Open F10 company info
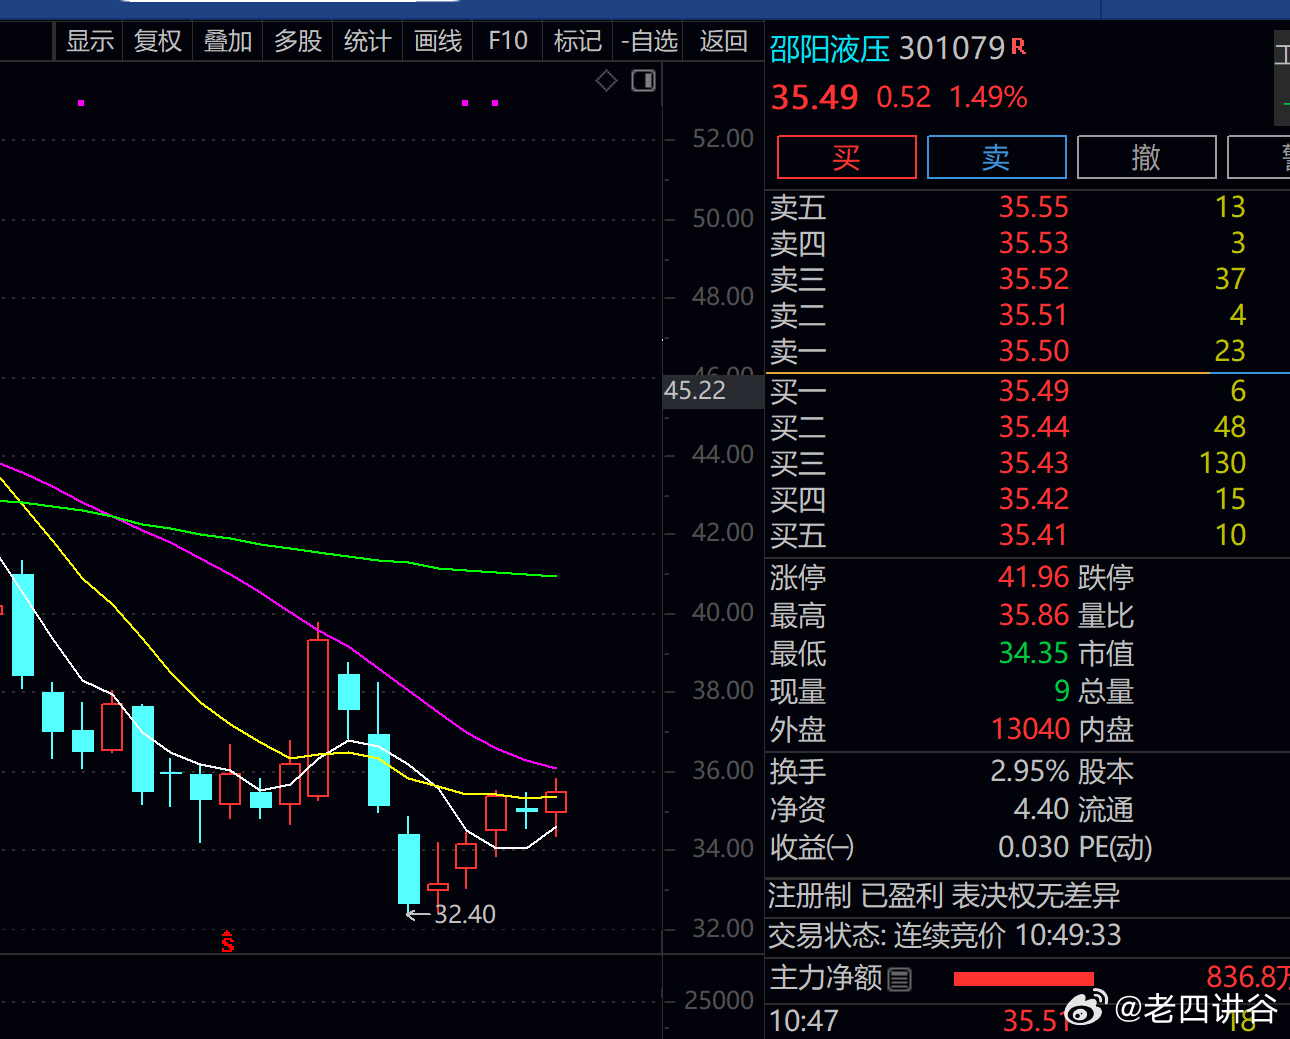The width and height of the screenshot is (1290, 1039). pyautogui.click(x=508, y=41)
